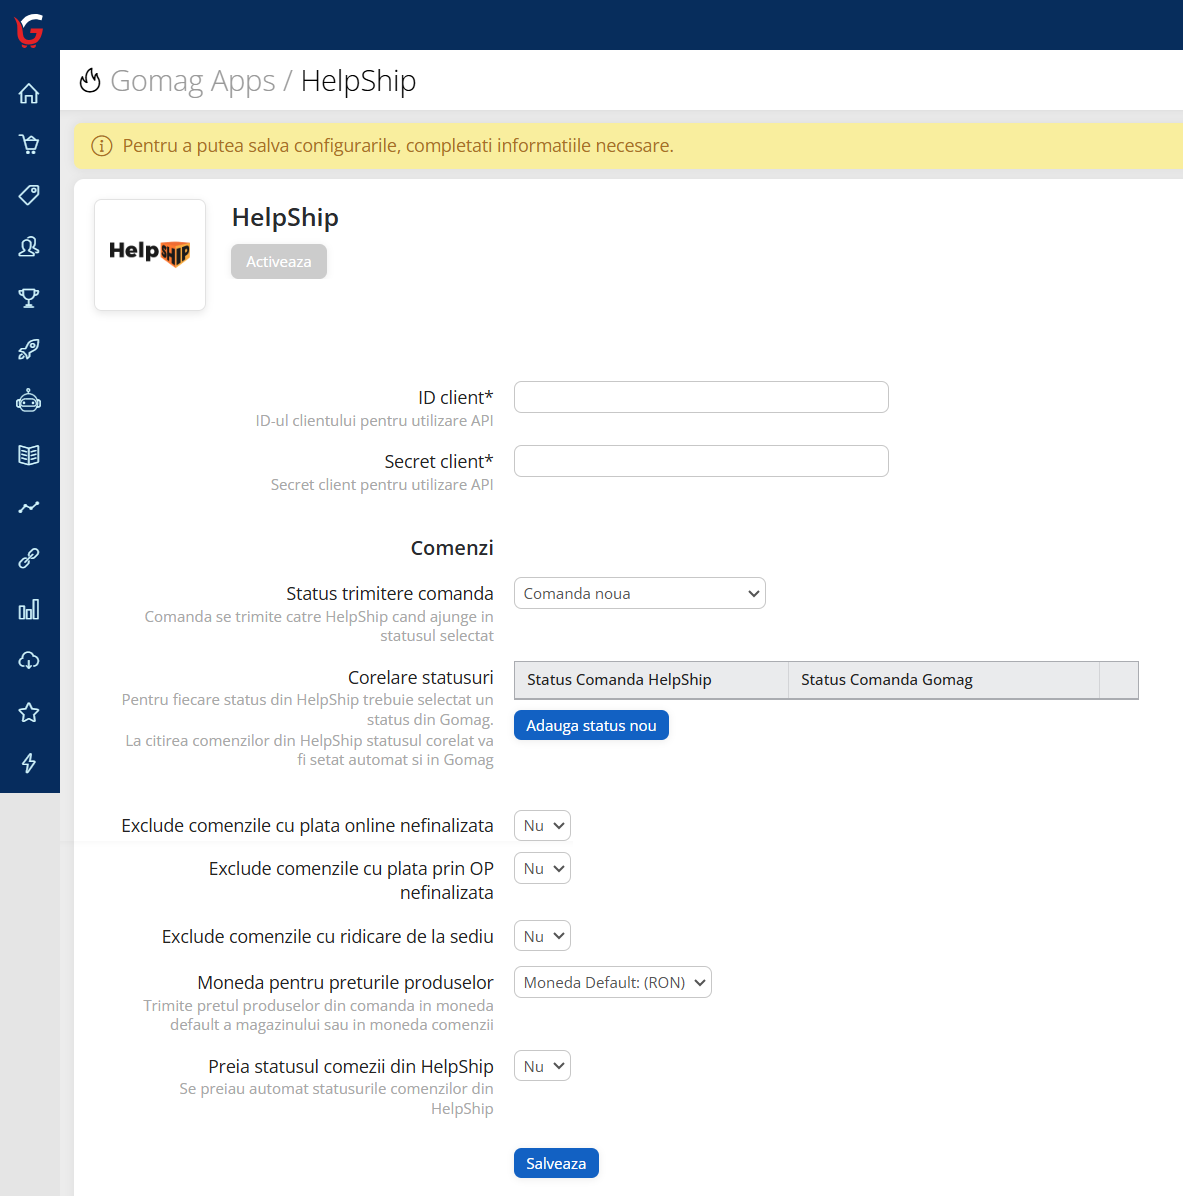Image resolution: width=1183 pixels, height=1196 pixels.
Task: Click the Moneda pentru preturile produselor label
Action: [x=346, y=982]
